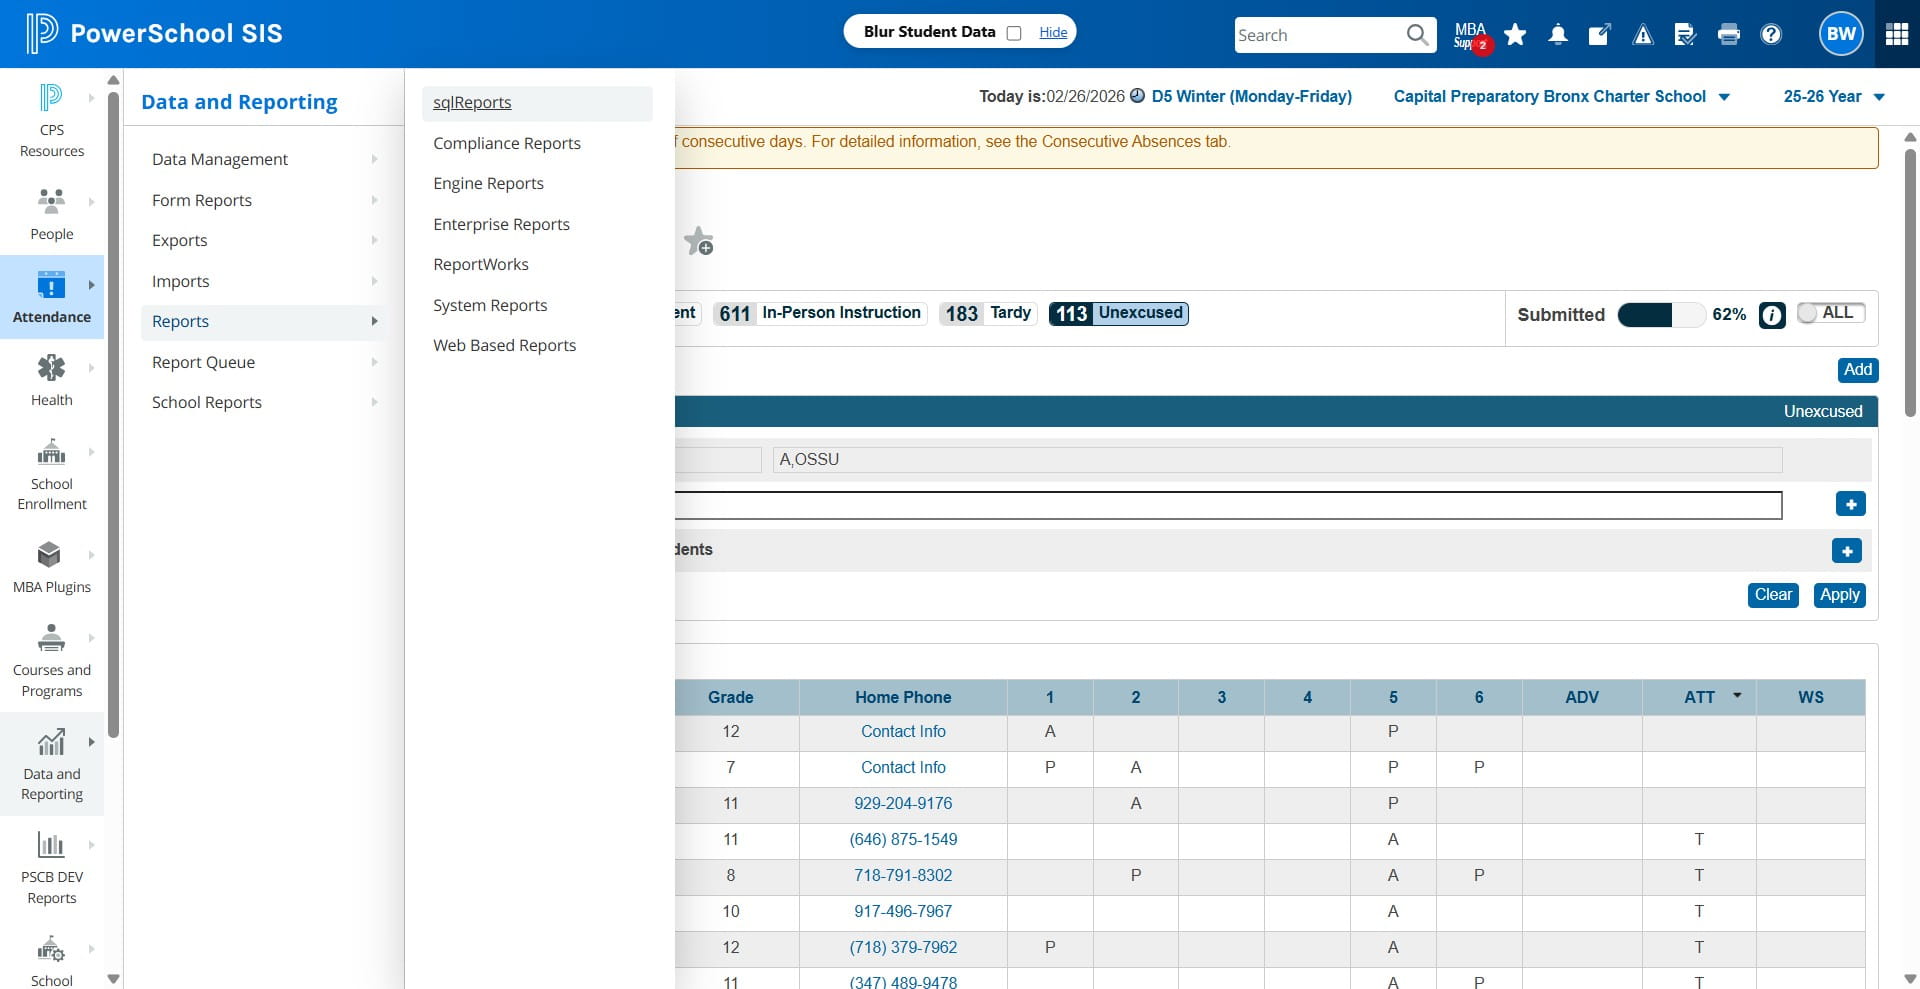Toggle the 611 In-Person Instruction chip
Image resolution: width=1920 pixels, height=989 pixels.
point(820,314)
